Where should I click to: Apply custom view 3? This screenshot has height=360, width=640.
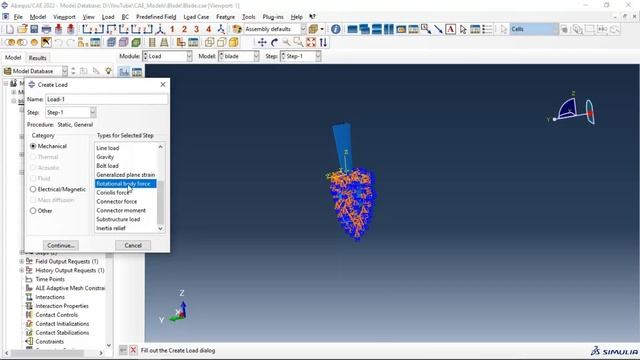tap(196, 29)
